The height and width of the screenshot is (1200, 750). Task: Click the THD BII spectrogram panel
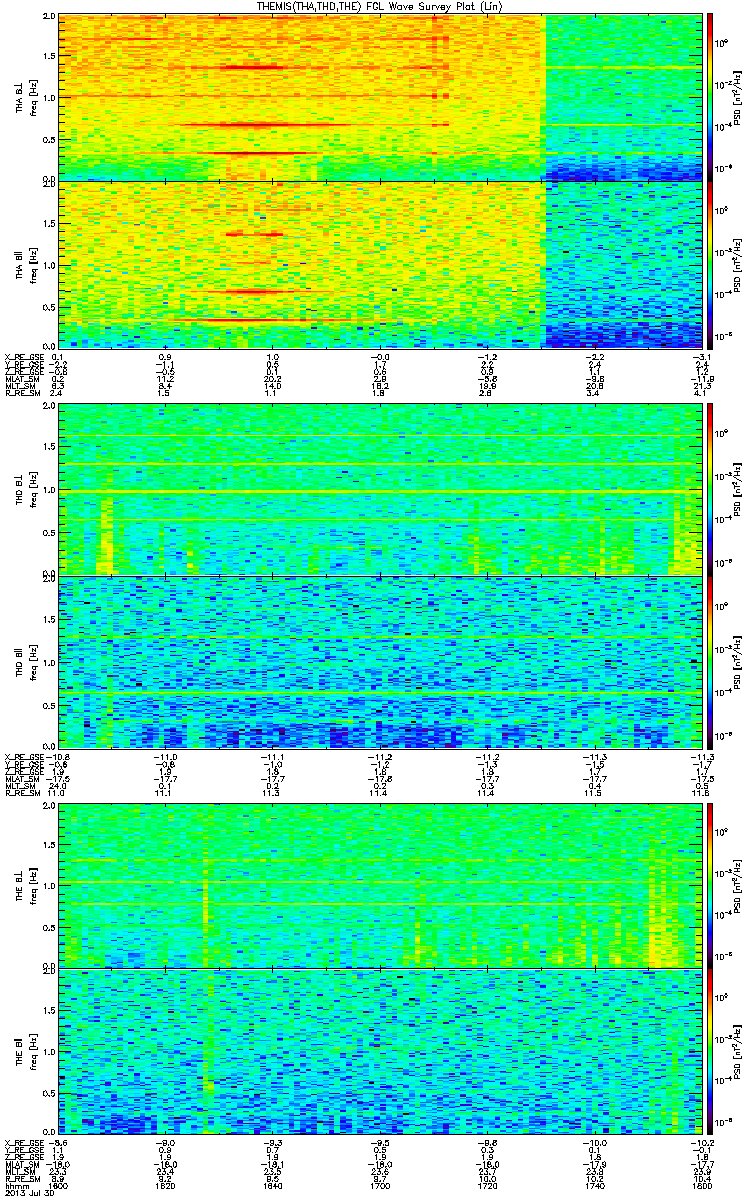tap(380, 661)
